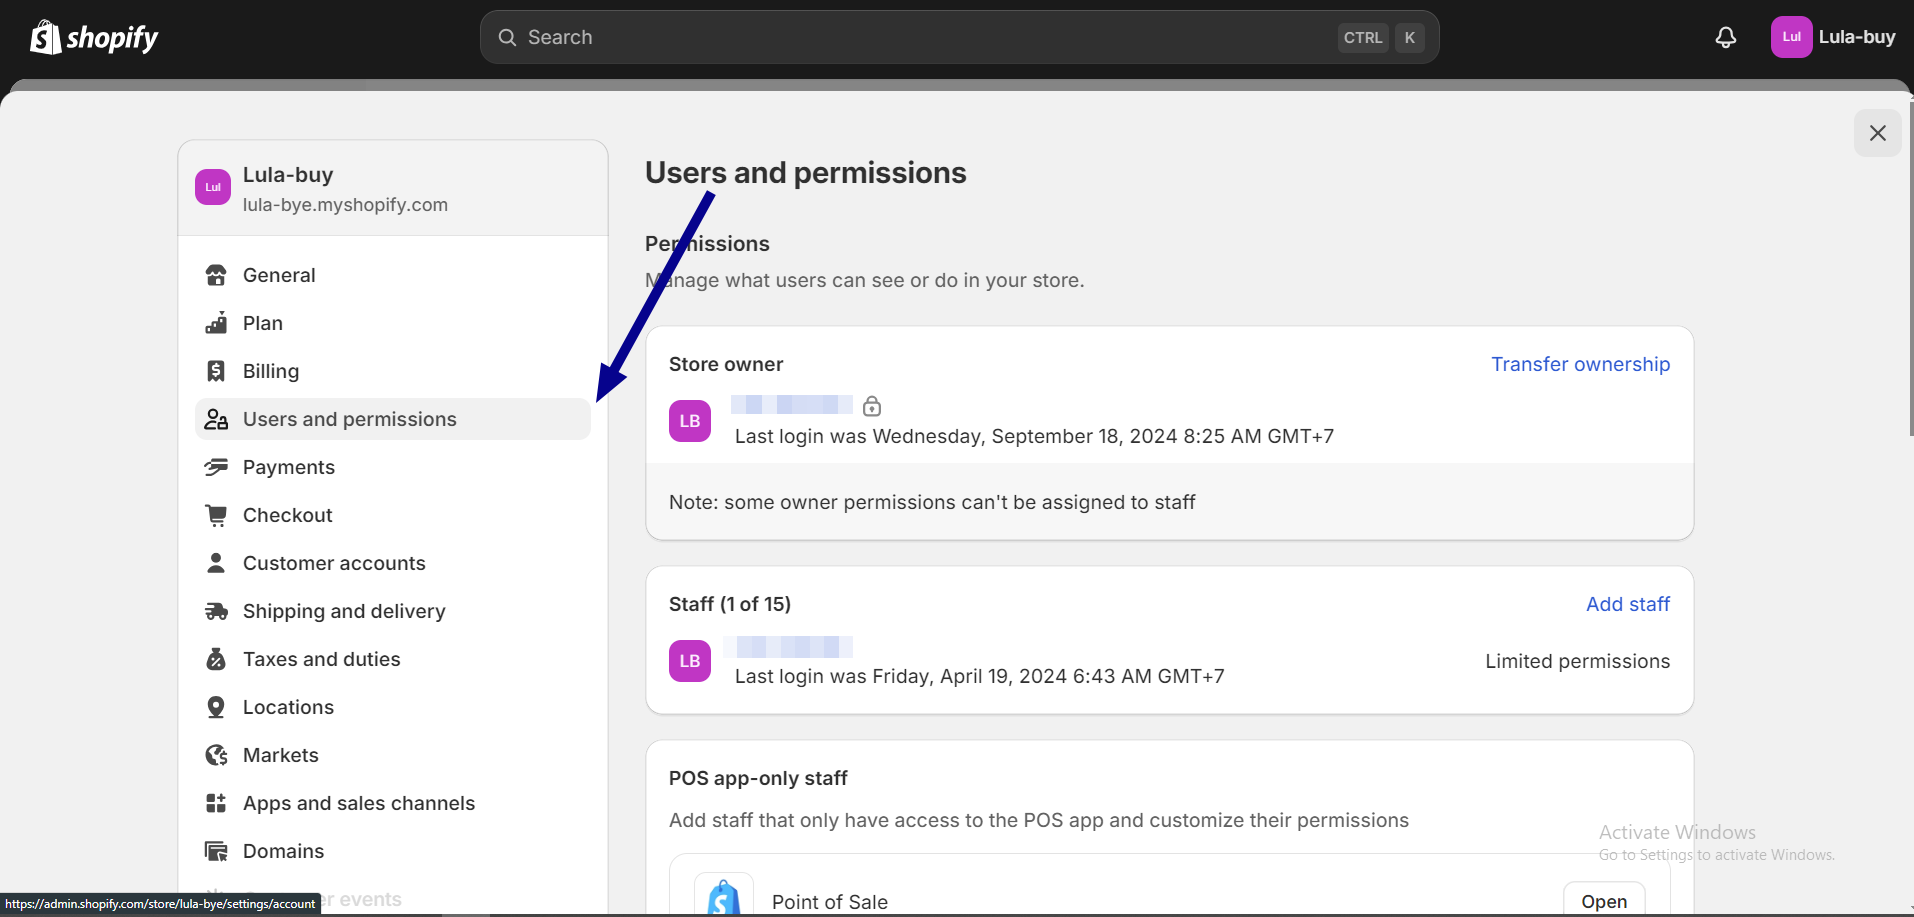Viewport: 1914px width, 917px height.
Task: Go to Domains settings
Action: (393, 851)
